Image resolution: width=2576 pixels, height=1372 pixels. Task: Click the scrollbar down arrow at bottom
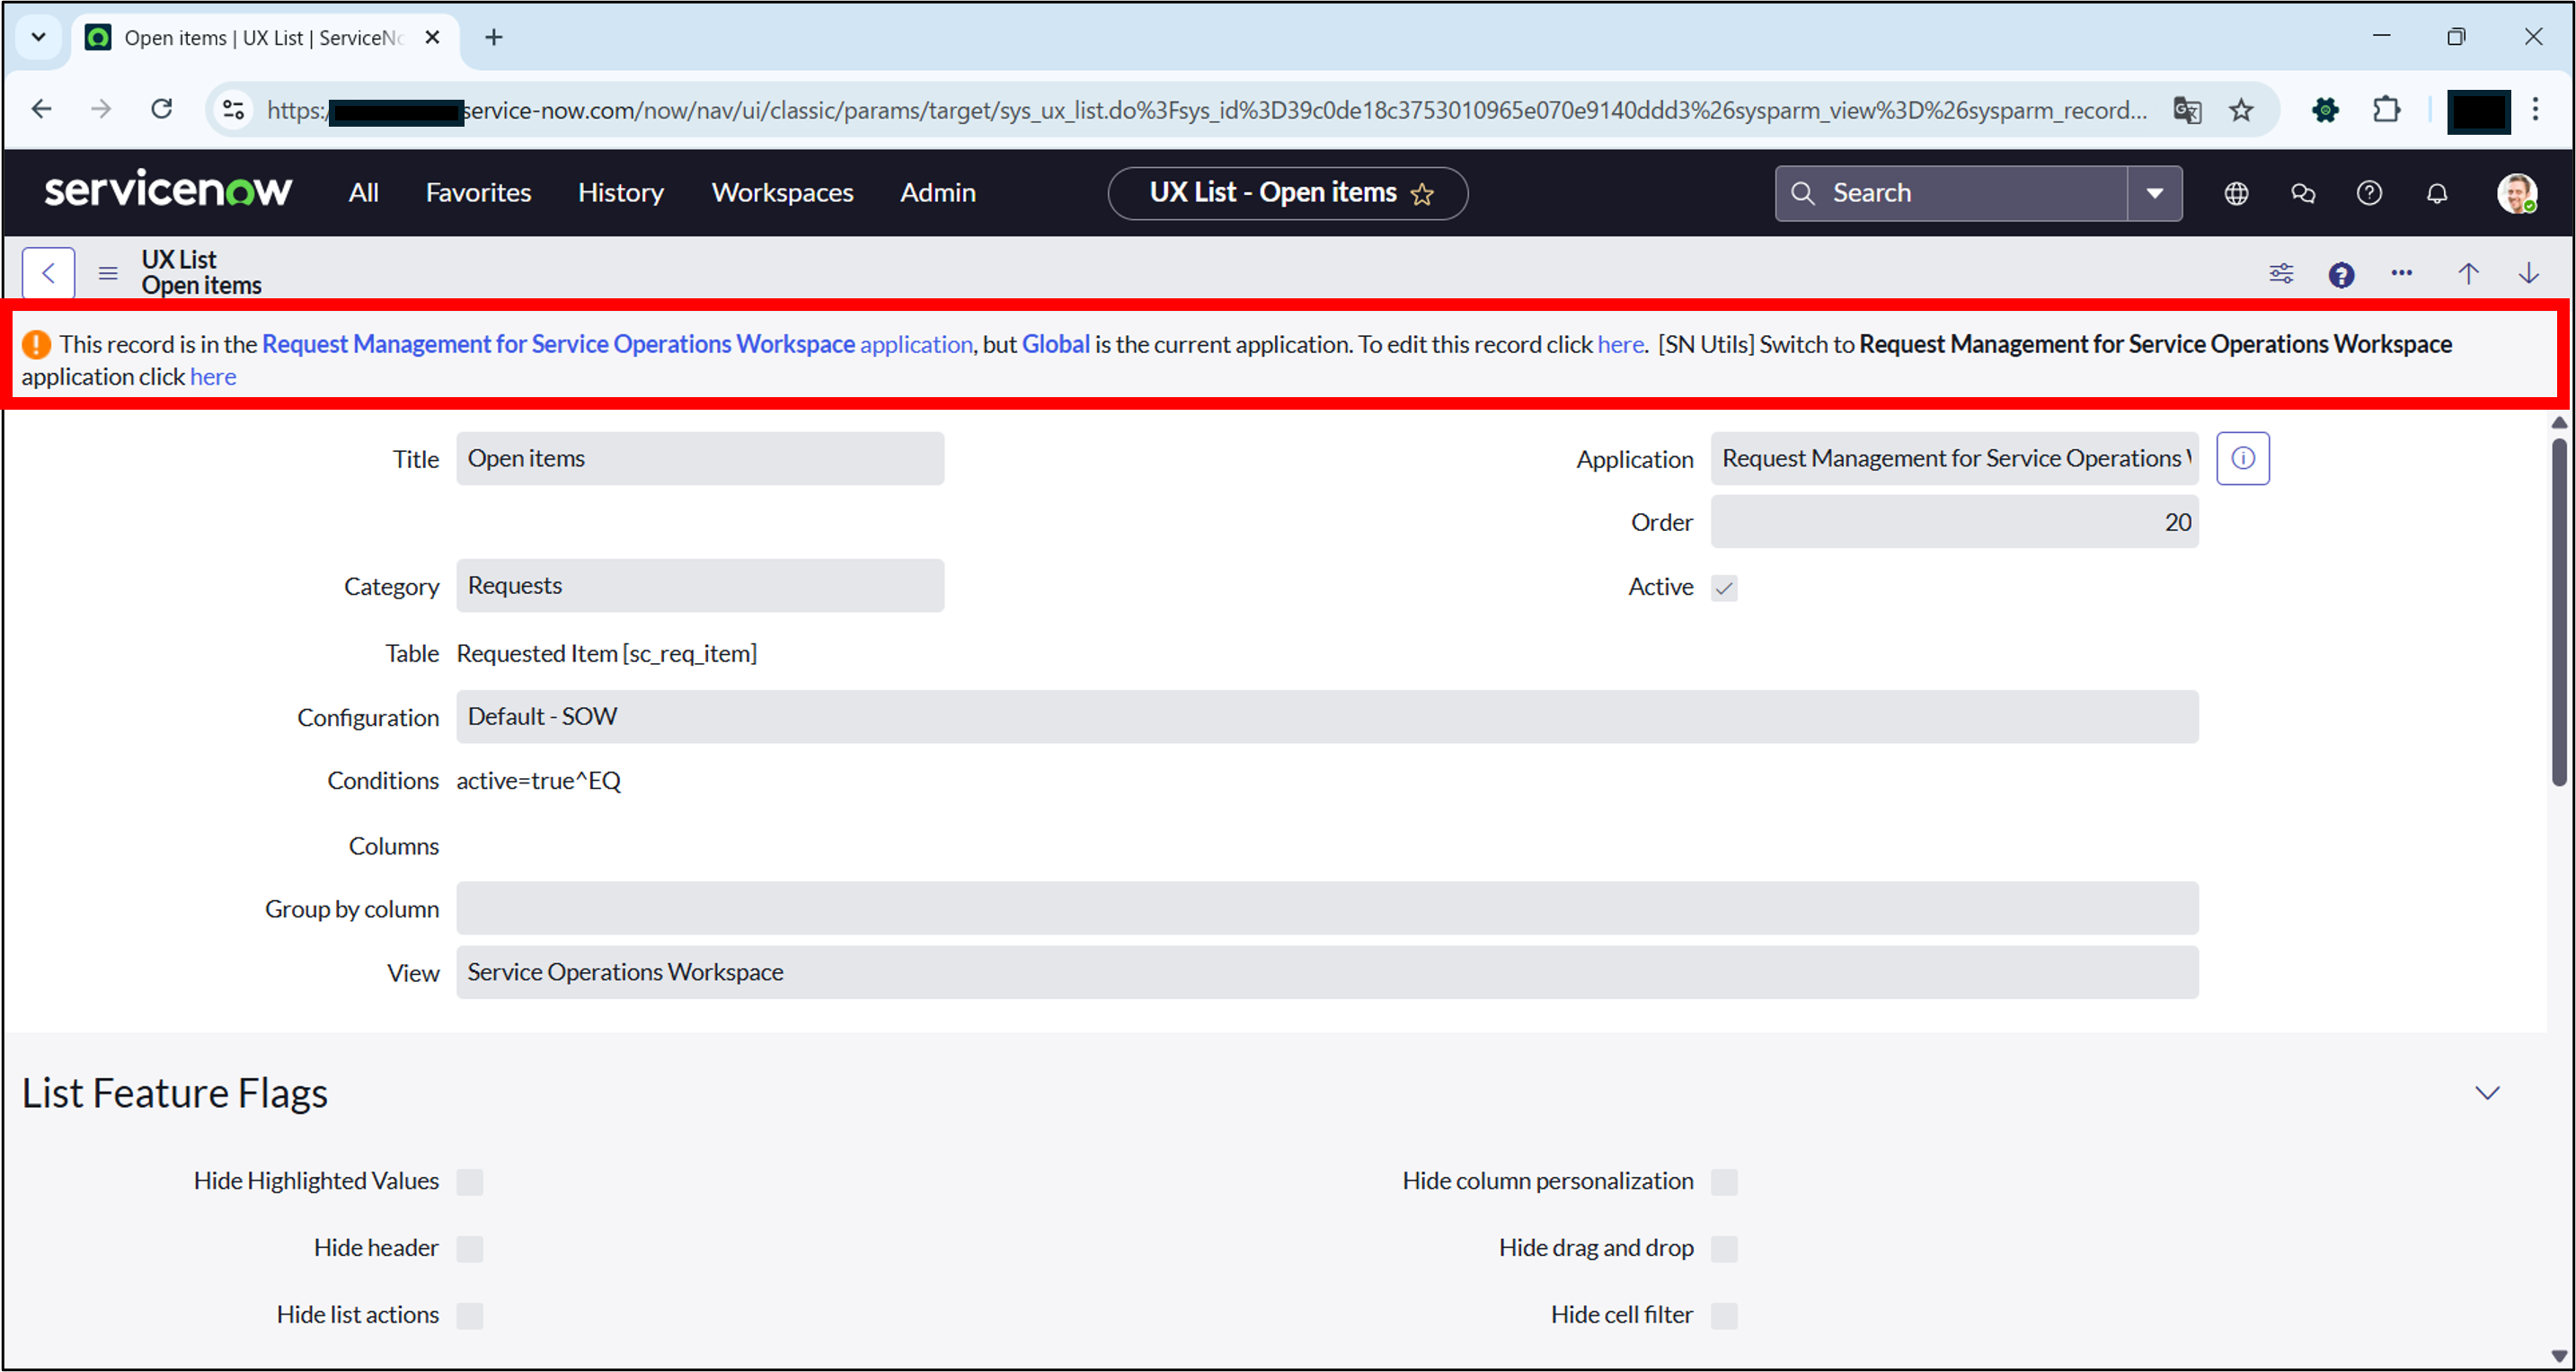coord(2558,1356)
